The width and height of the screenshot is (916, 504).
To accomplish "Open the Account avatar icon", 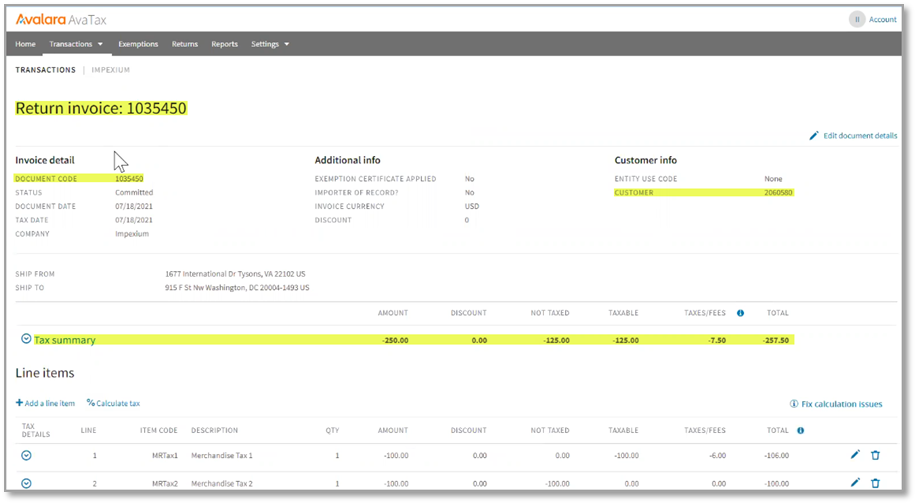I will tap(856, 19).
